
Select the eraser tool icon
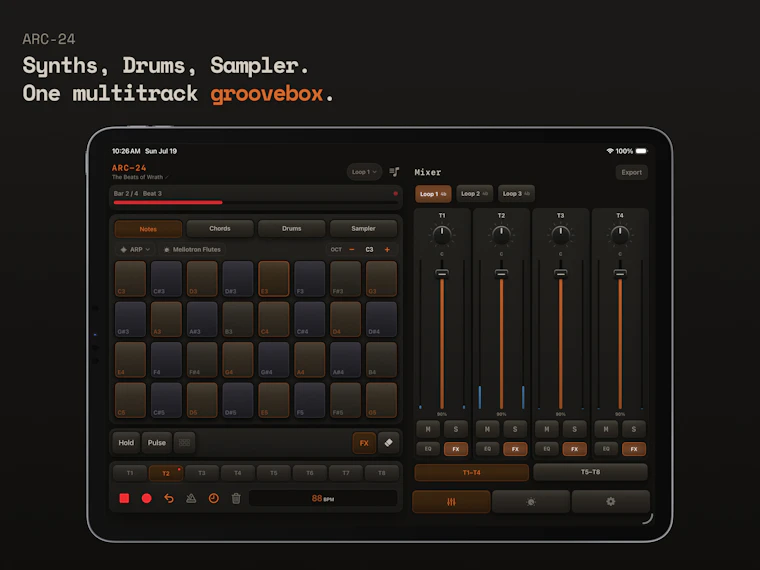pos(388,443)
